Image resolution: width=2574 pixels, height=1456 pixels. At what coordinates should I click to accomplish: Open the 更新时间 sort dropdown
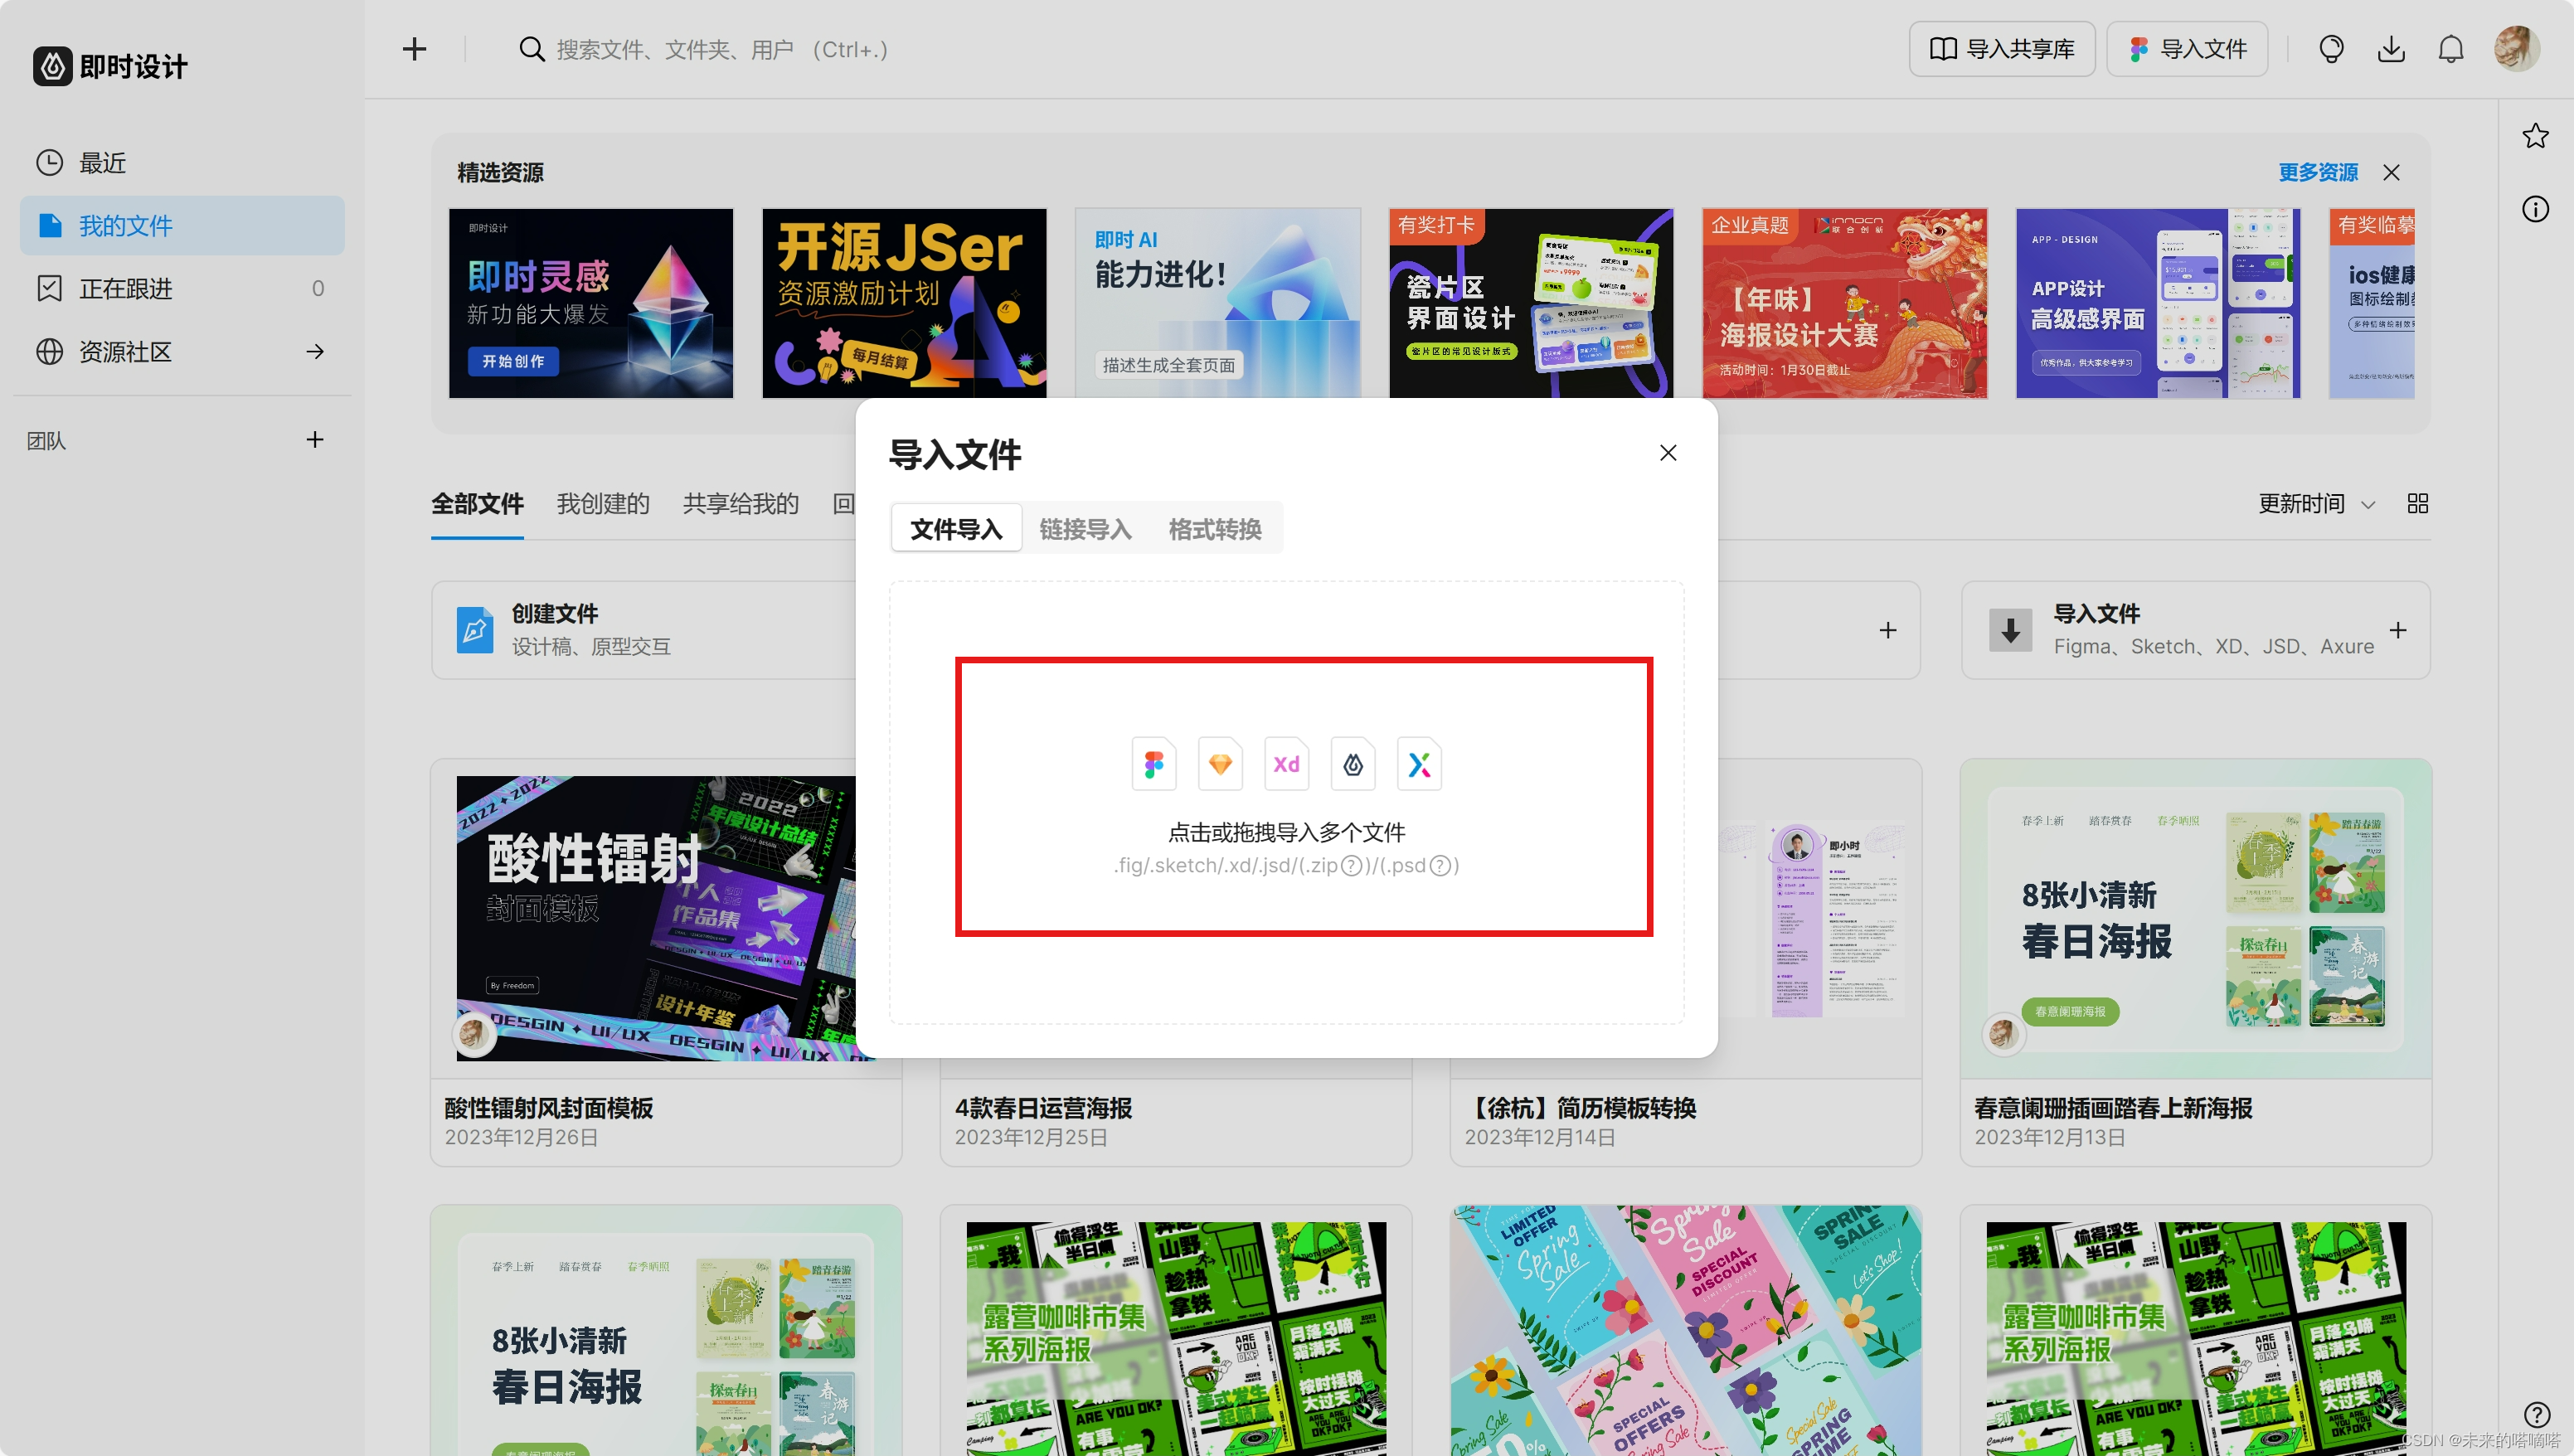(2316, 503)
